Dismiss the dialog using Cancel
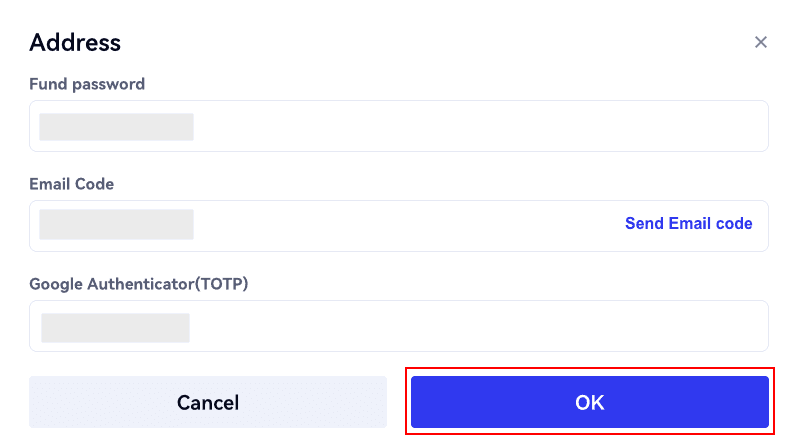The image size is (795, 448). (208, 402)
